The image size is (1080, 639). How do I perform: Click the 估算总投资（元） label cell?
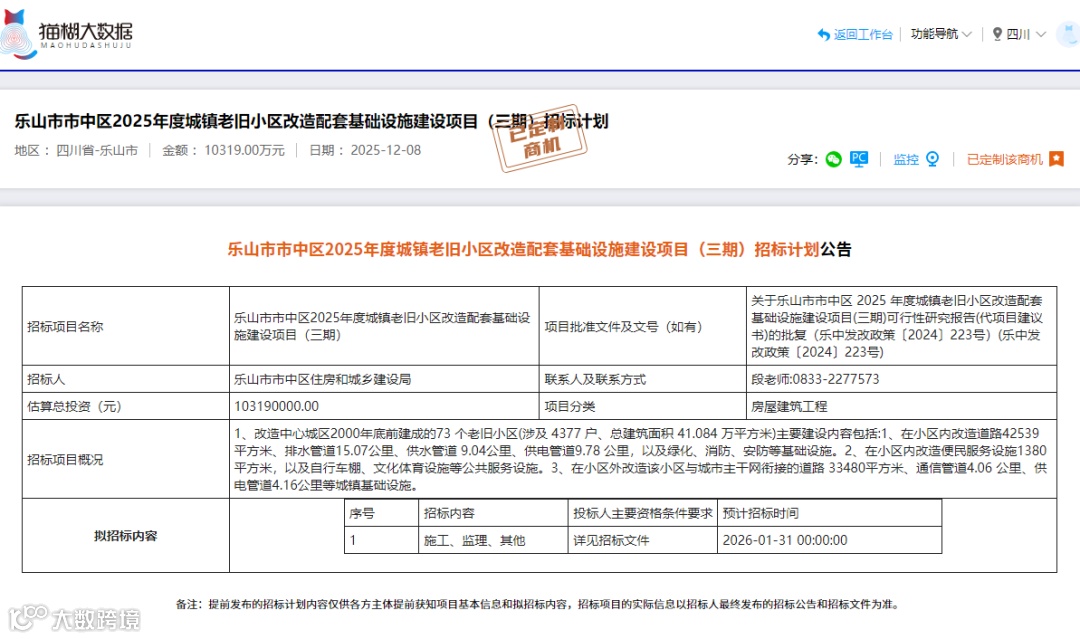tap(125, 406)
